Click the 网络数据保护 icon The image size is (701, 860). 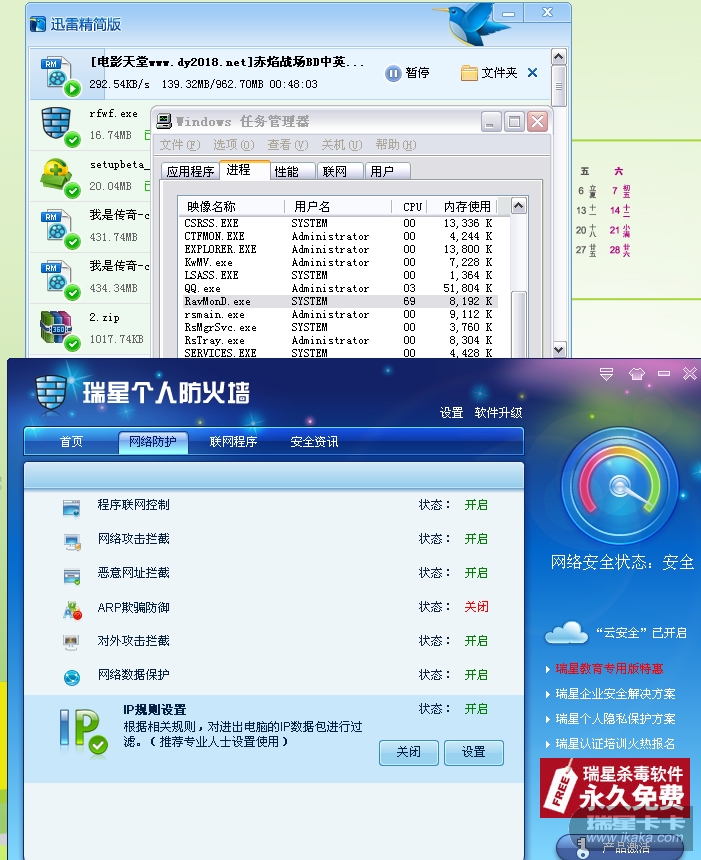[72, 677]
